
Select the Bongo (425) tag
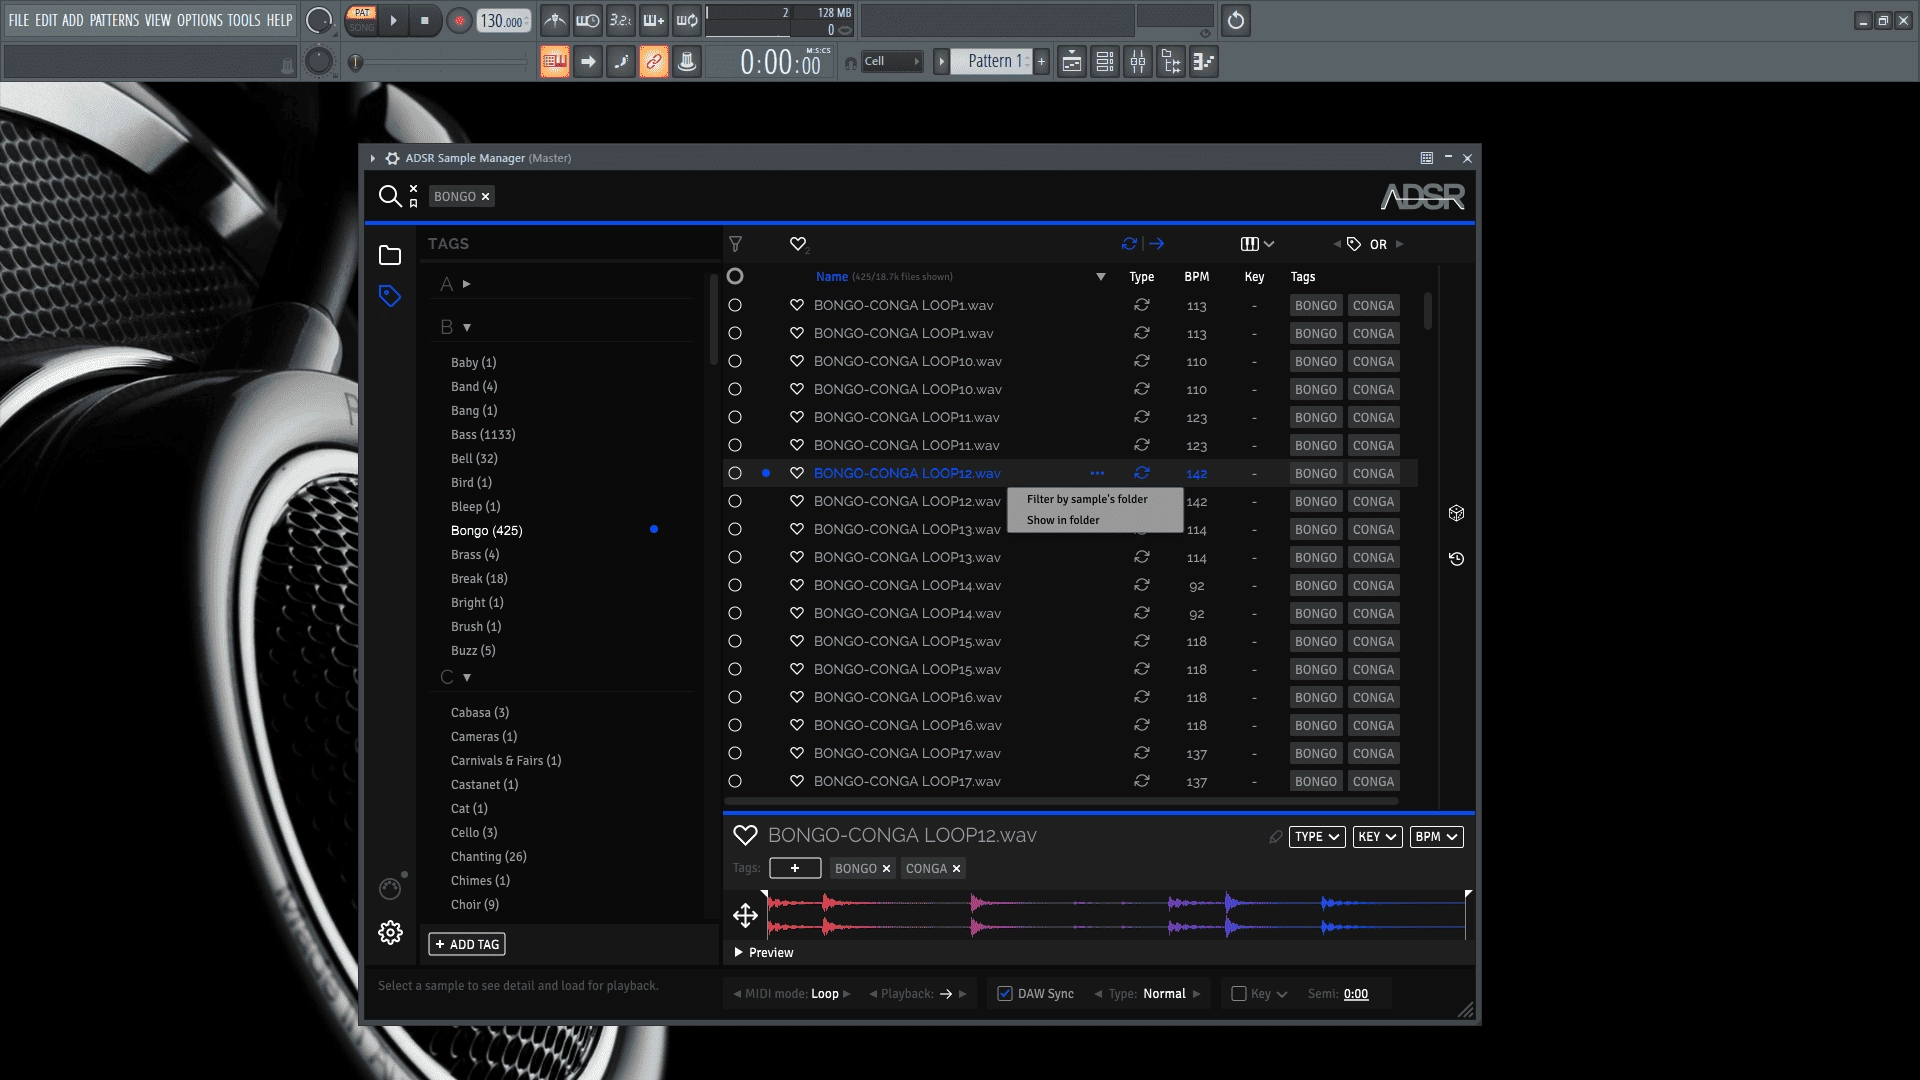(x=487, y=530)
